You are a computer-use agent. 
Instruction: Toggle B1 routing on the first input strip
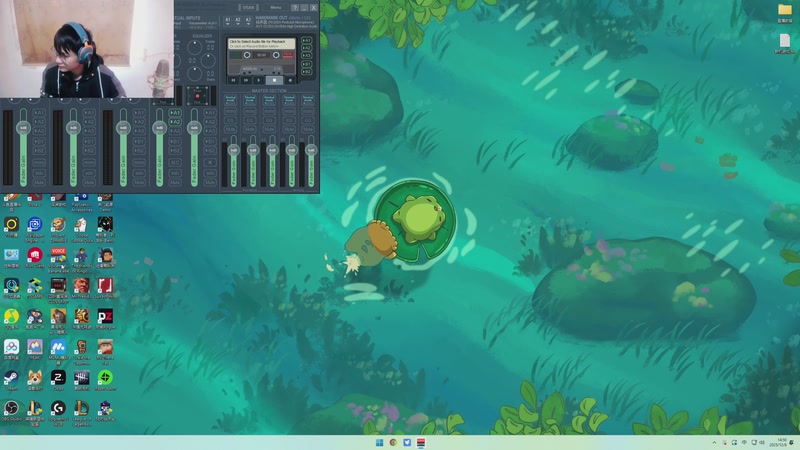point(39,141)
